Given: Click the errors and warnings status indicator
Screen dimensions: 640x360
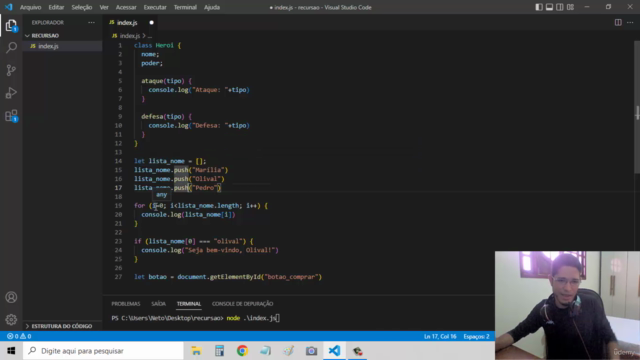Looking at the screenshot, I should pos(19,336).
